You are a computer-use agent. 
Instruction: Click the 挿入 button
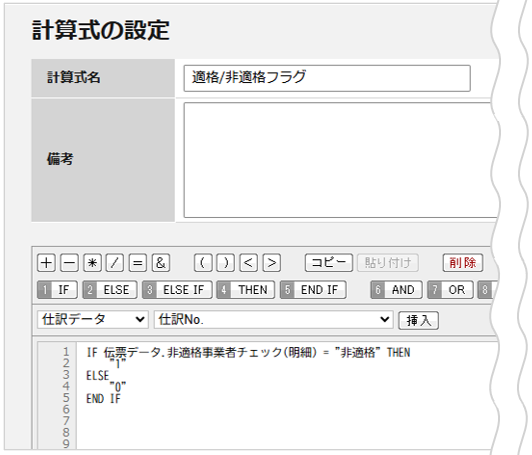(419, 321)
